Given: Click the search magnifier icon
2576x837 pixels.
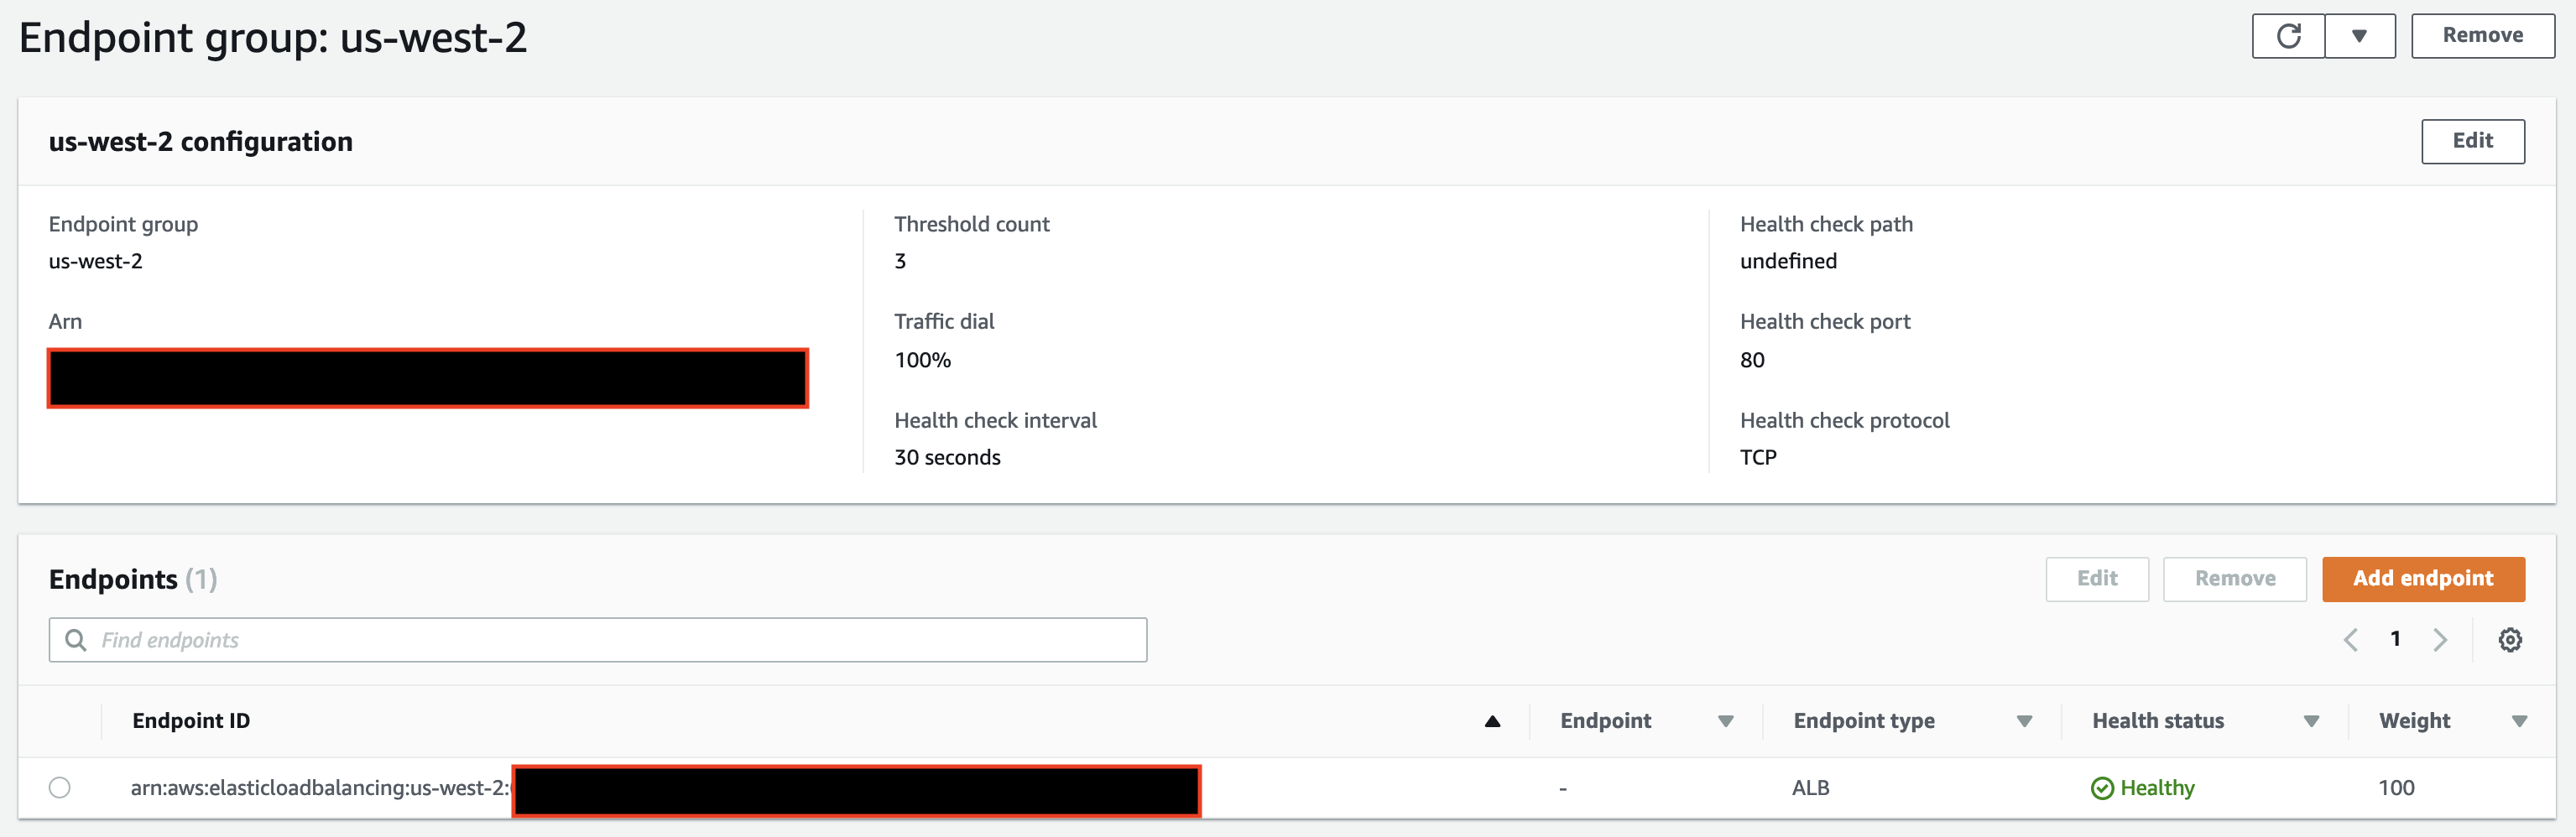Looking at the screenshot, I should (x=76, y=640).
